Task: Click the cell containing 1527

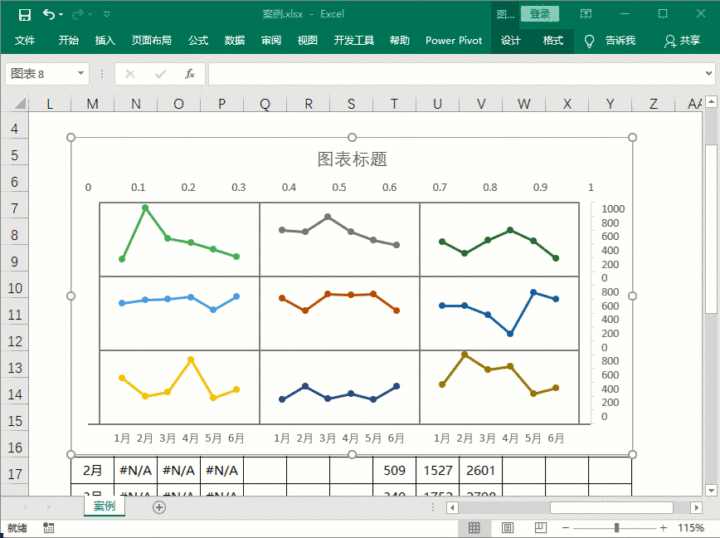Action: (x=438, y=470)
